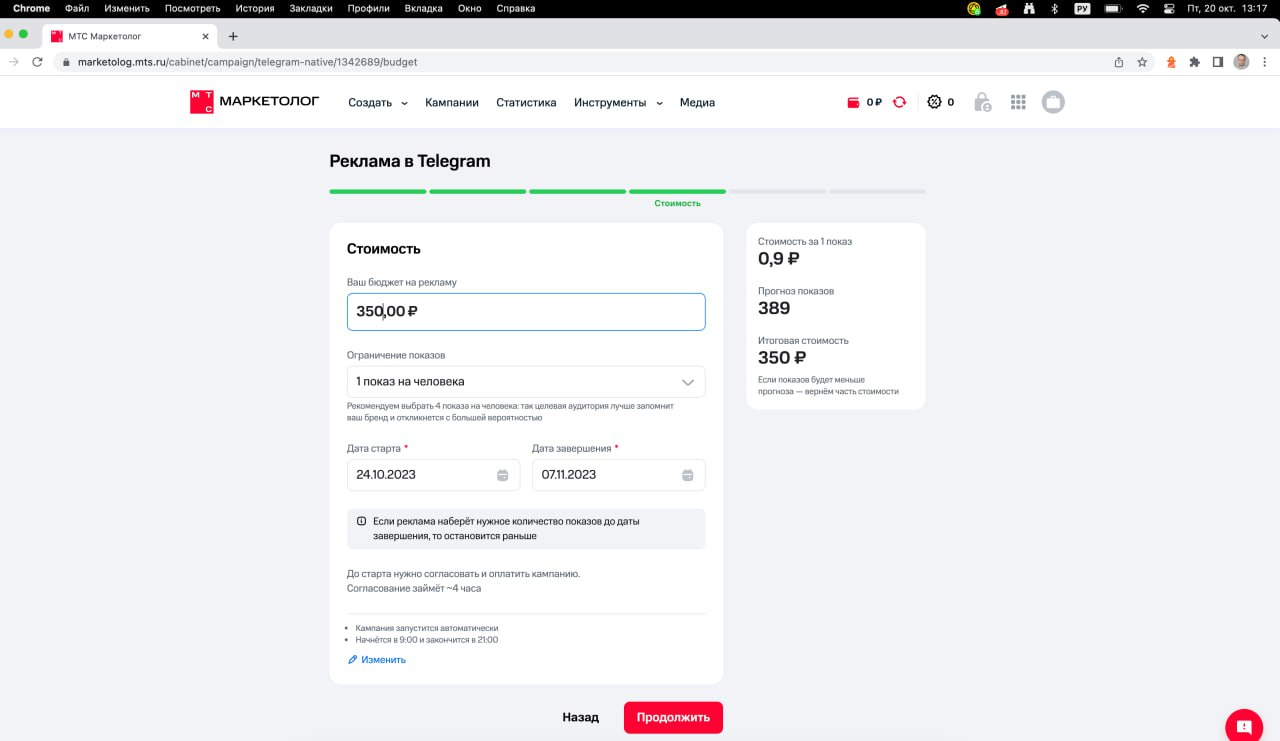
Task: Open the Статистика section
Action: tap(526, 102)
